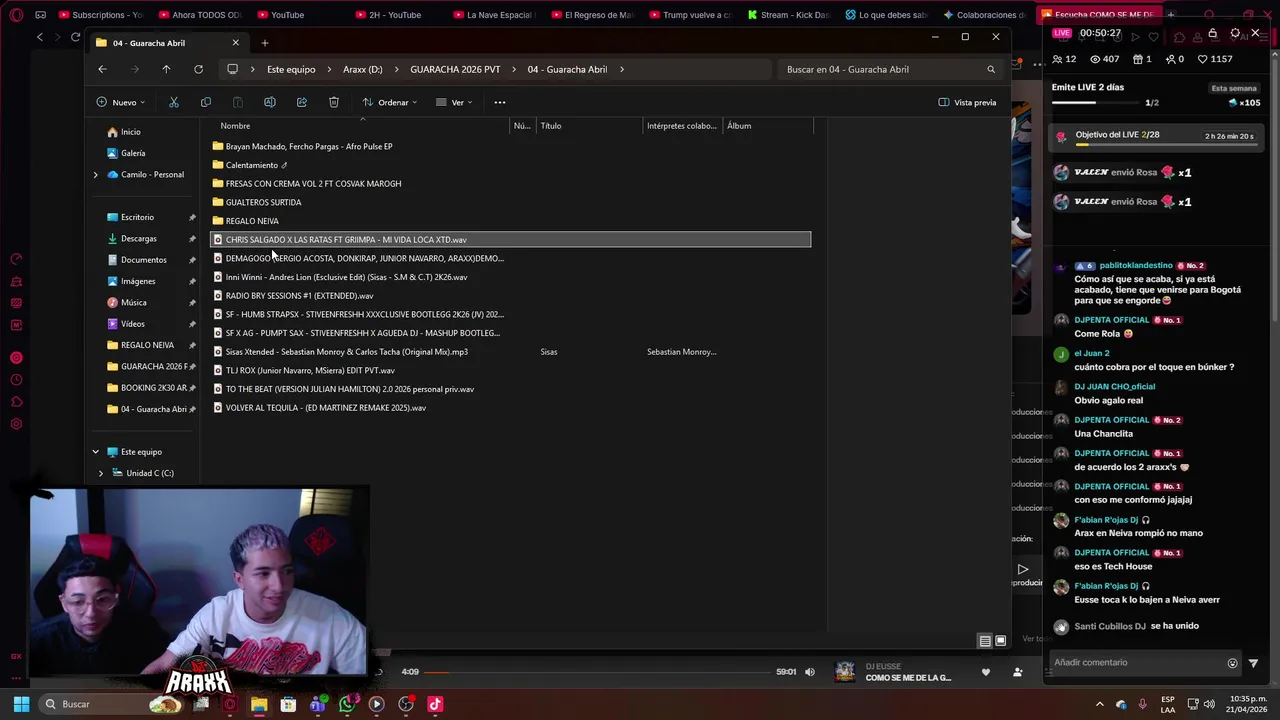Screen dimensions: 1280x720
Task: Collapse the Este equipo tree node
Action: (96, 452)
